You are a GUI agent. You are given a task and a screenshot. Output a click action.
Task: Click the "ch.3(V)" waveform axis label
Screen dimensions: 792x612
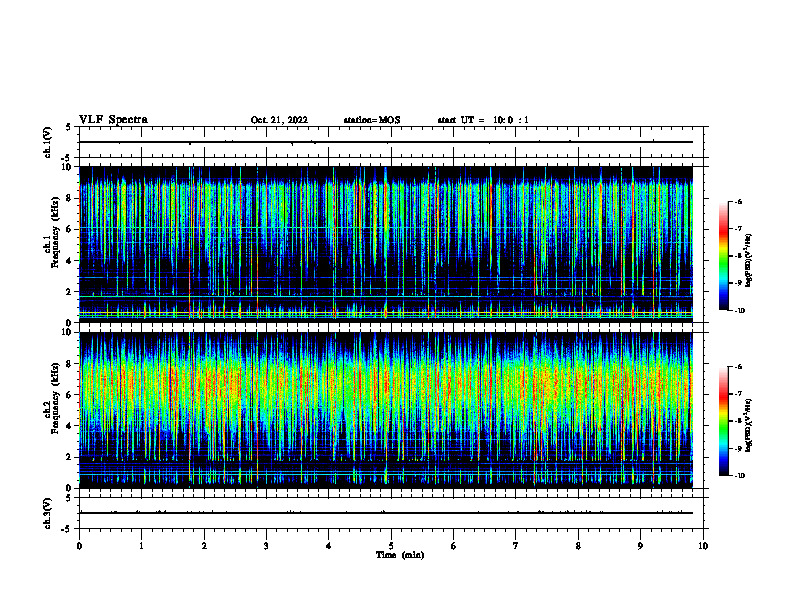coord(47,513)
